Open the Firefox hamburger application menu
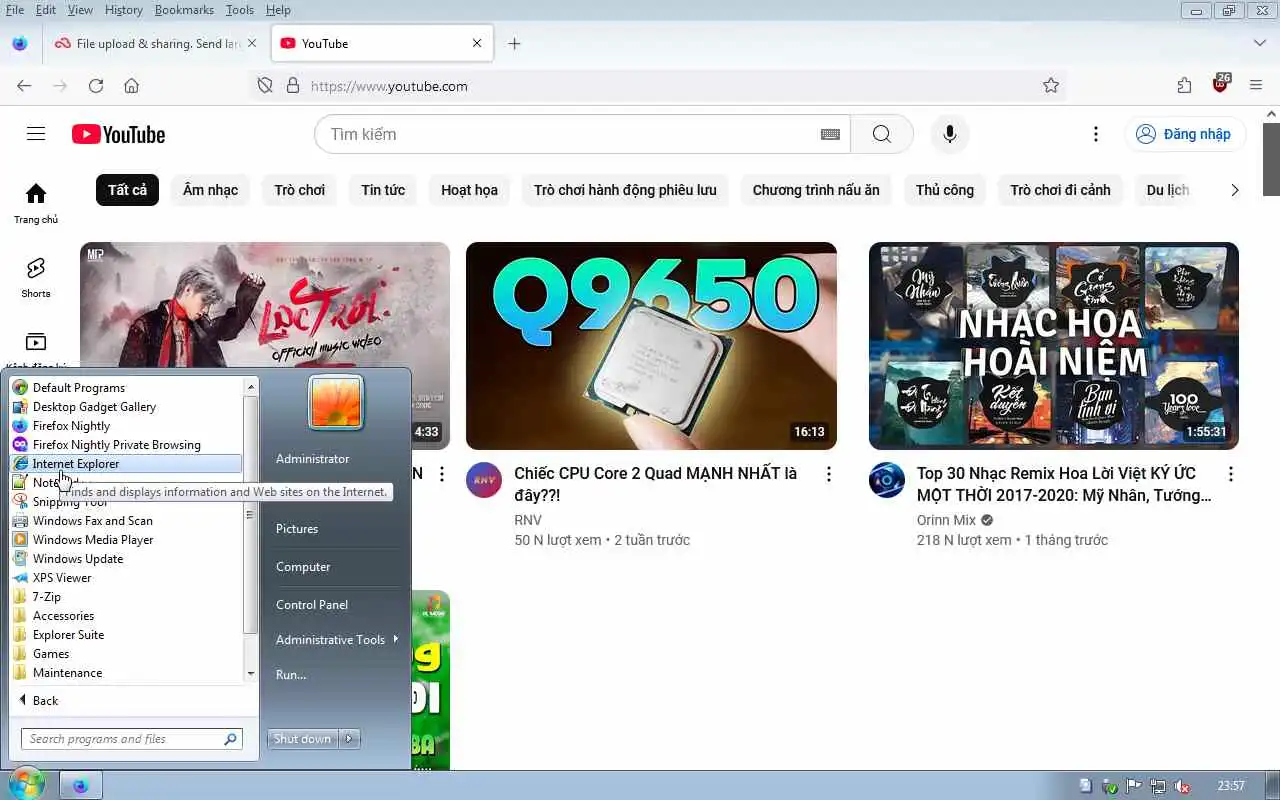The width and height of the screenshot is (1280, 800). (1256, 86)
